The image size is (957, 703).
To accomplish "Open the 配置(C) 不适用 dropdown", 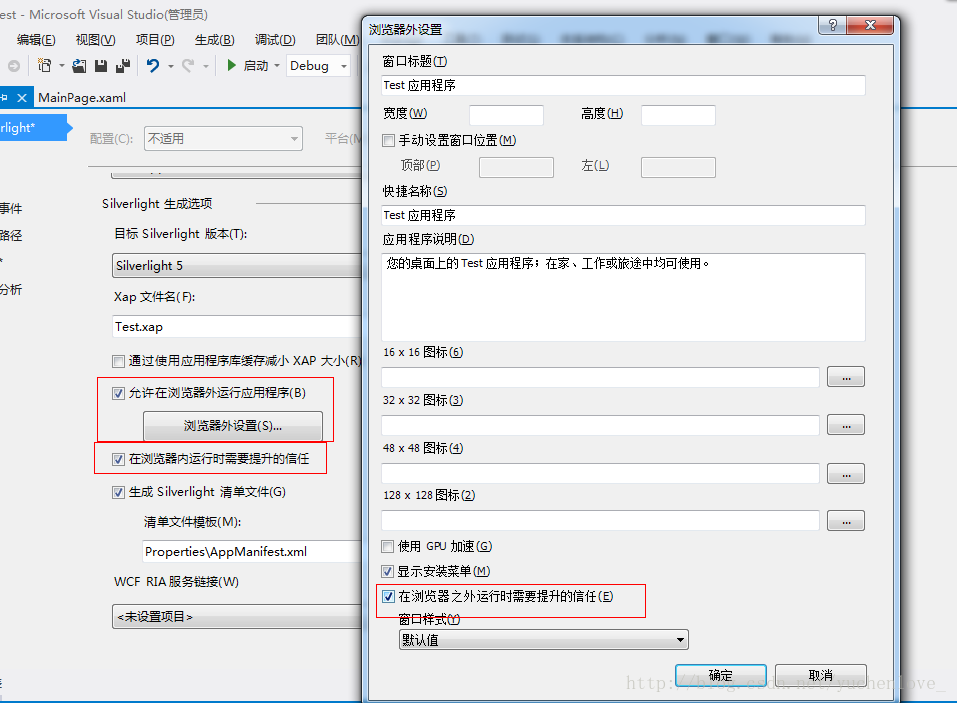I will 223,139.
